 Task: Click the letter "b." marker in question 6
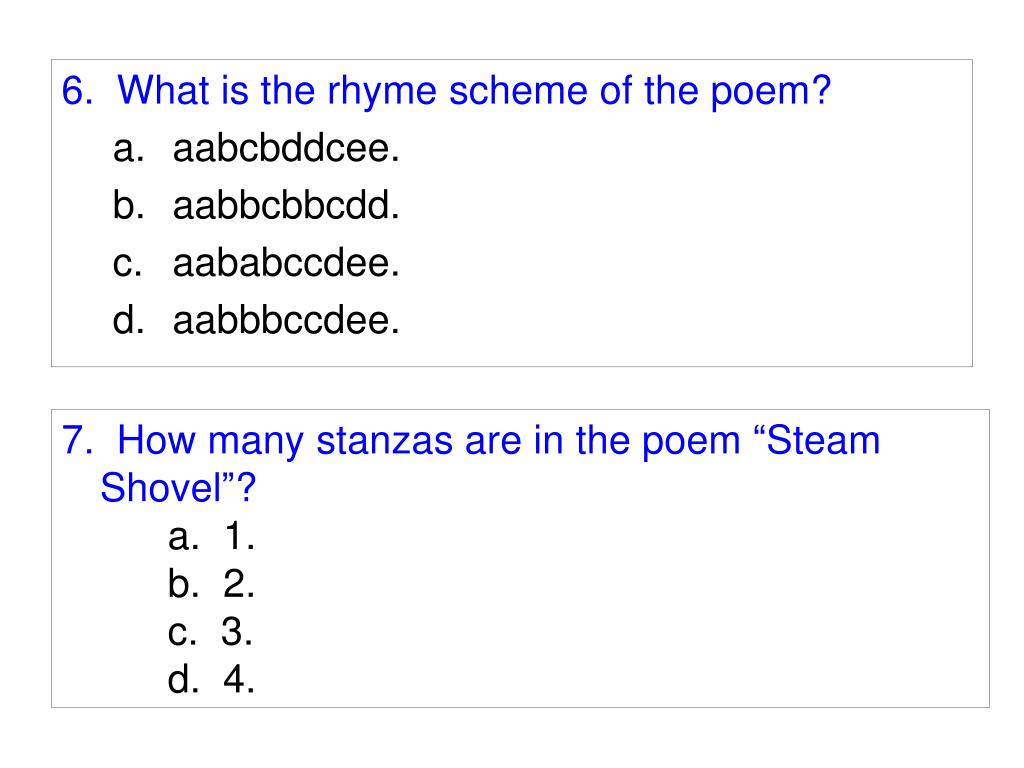click(x=128, y=205)
